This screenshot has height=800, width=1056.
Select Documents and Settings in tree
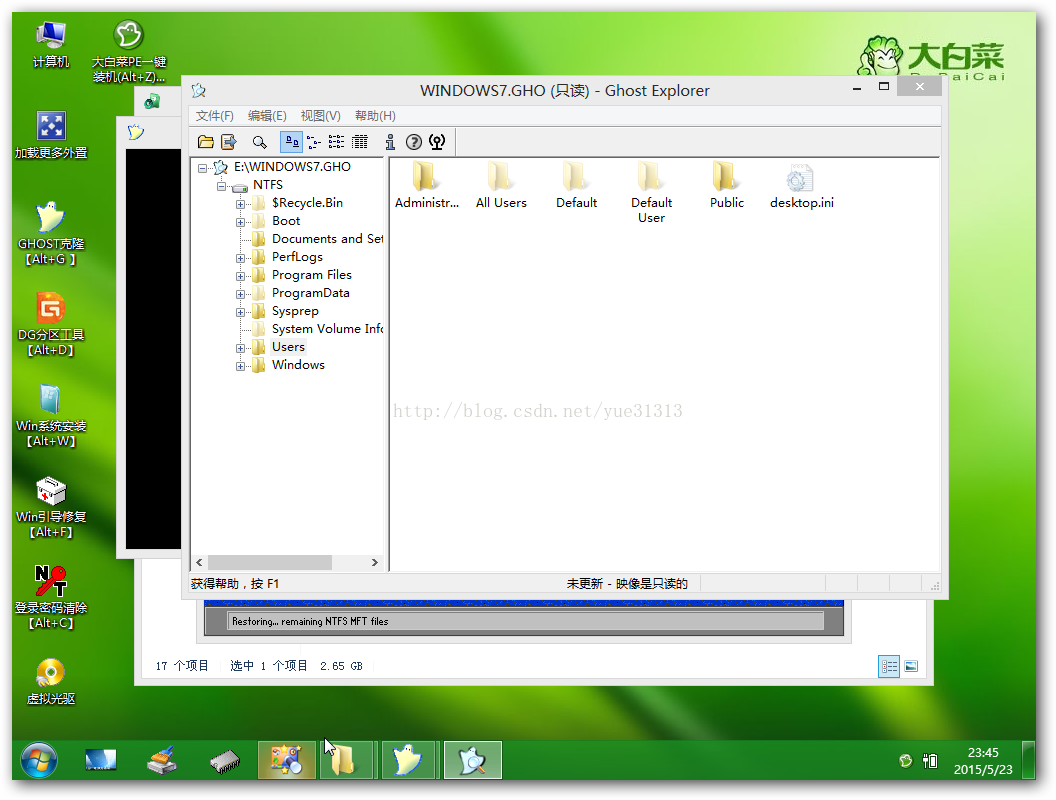[327, 239]
